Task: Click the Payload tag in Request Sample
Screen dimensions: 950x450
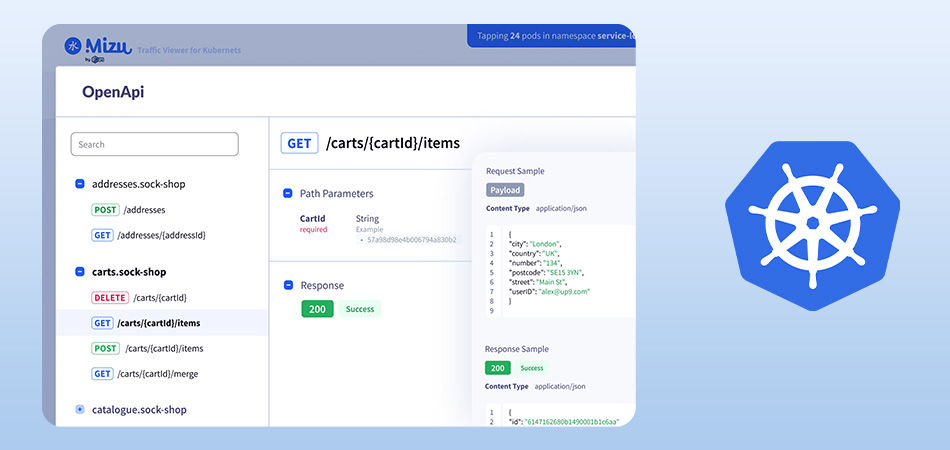Action: [505, 190]
